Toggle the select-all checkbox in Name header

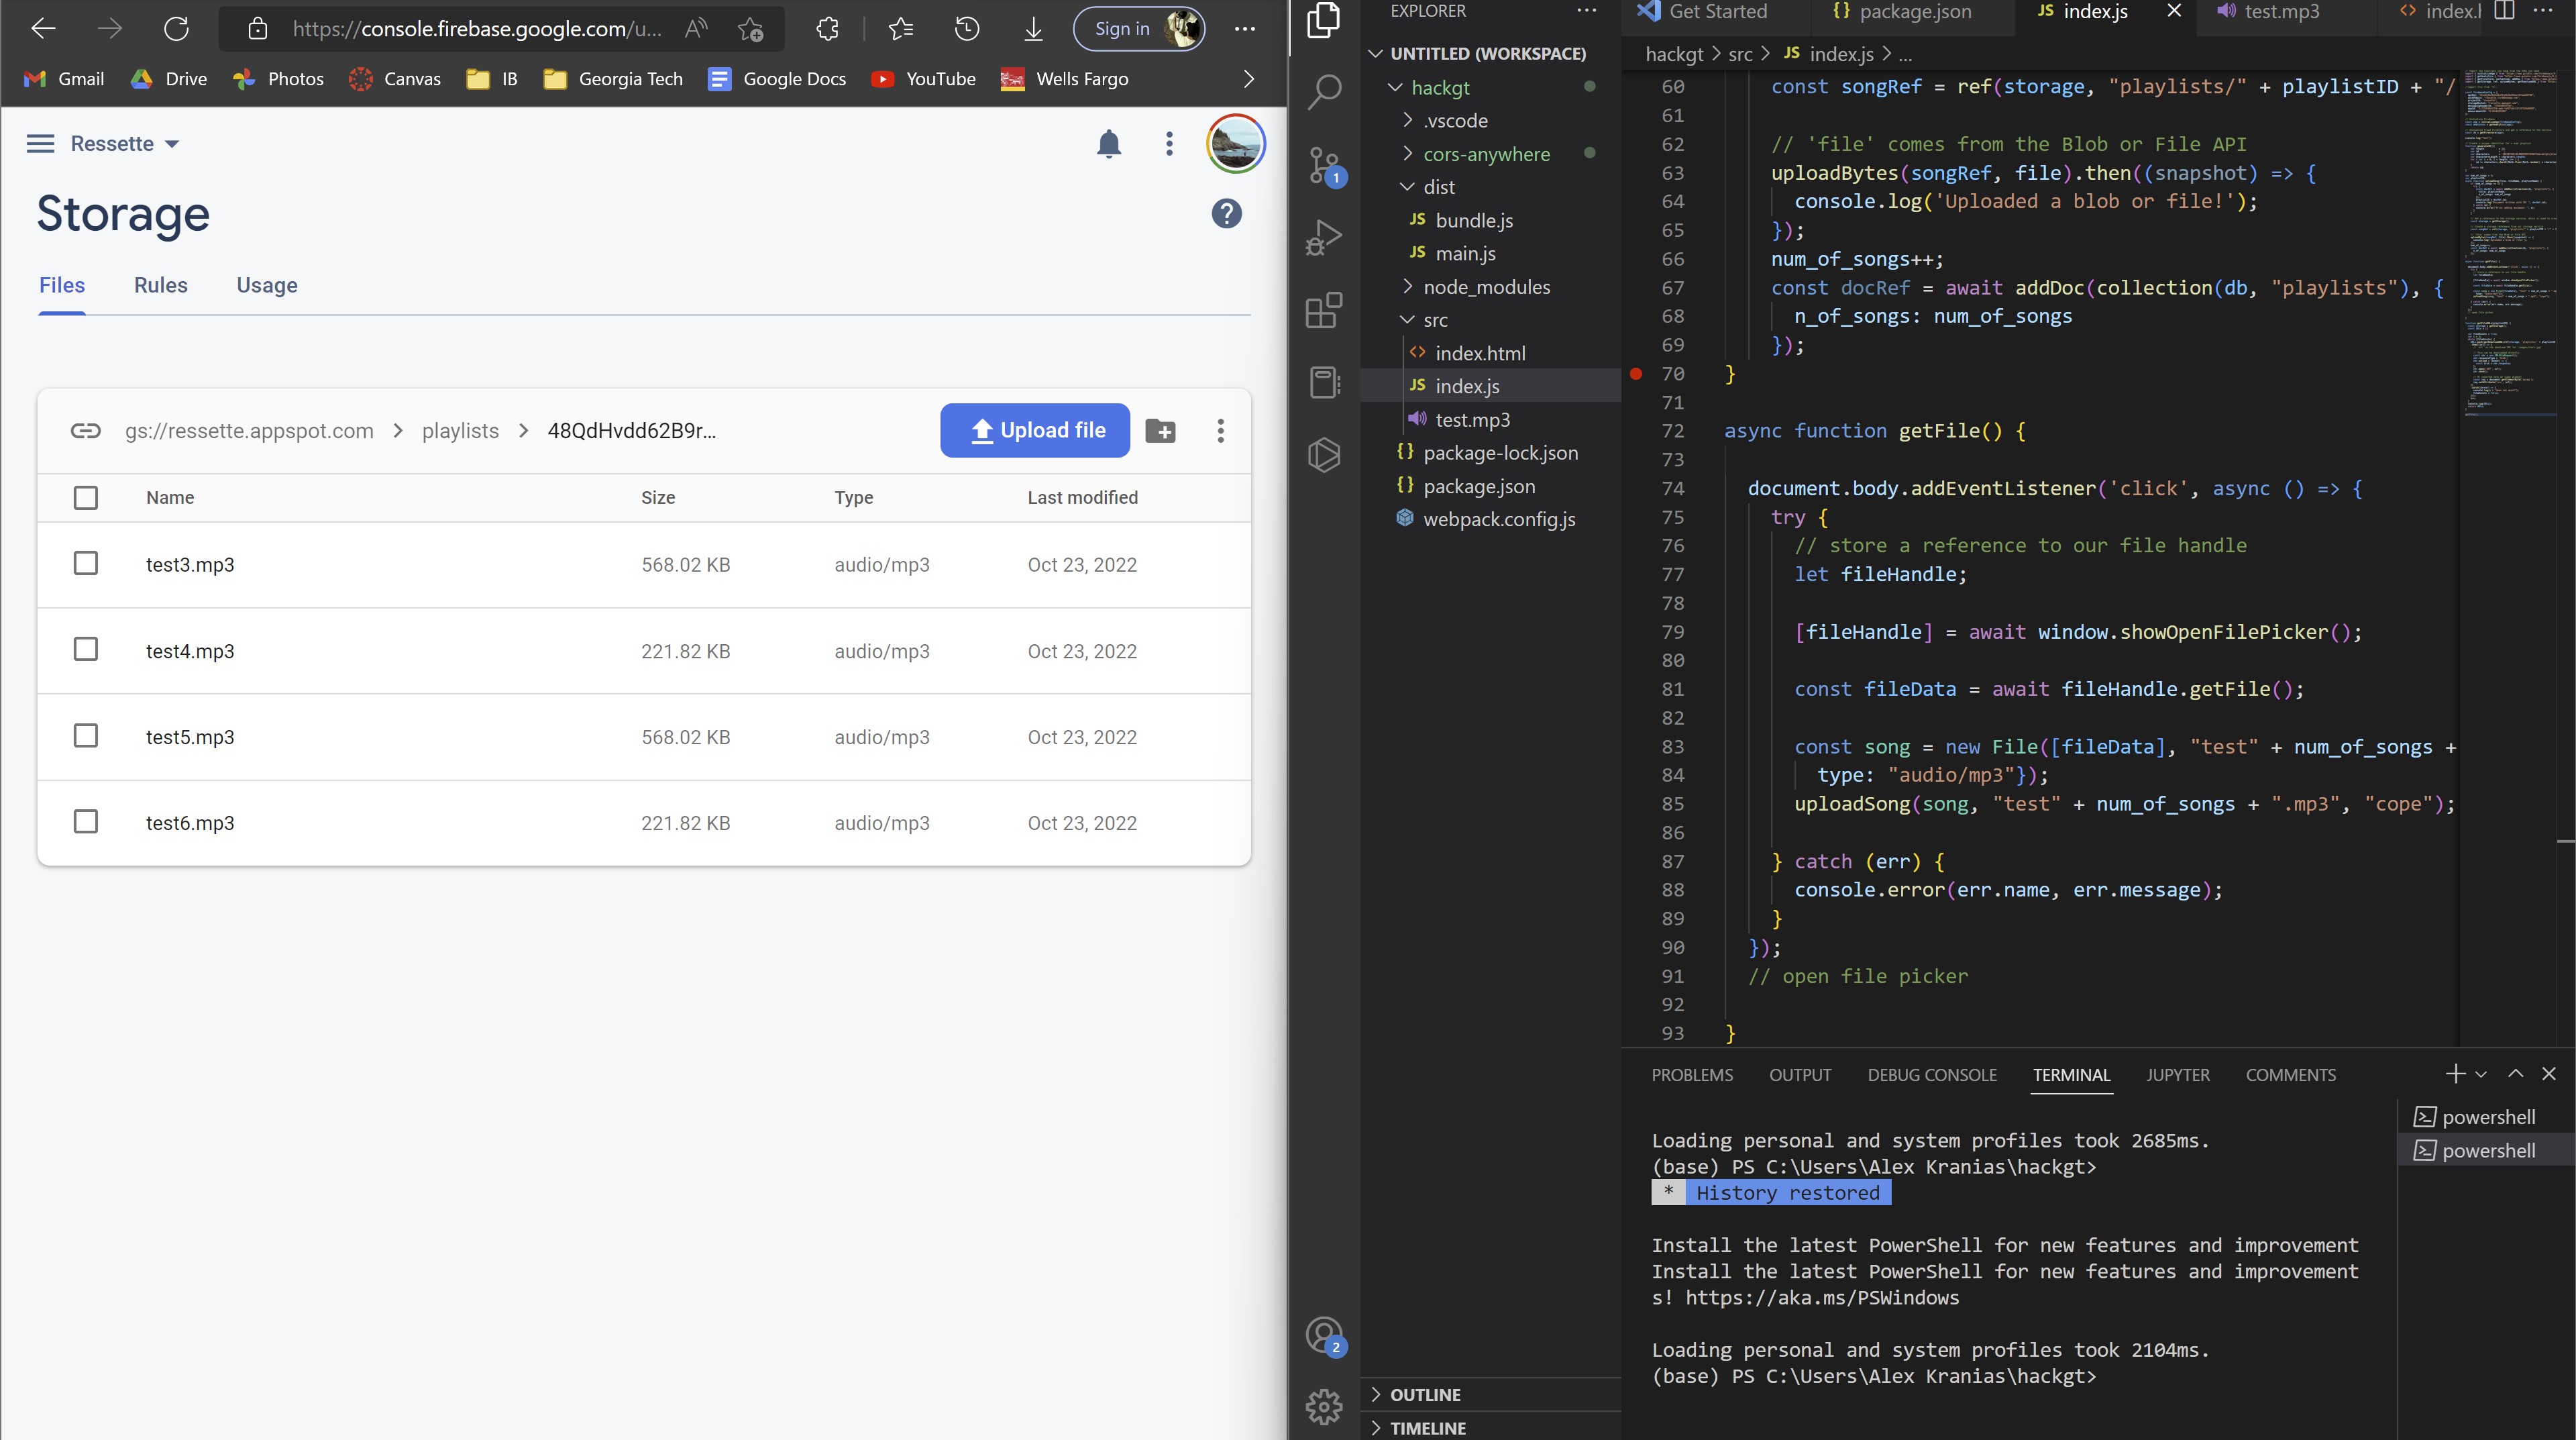[86, 497]
